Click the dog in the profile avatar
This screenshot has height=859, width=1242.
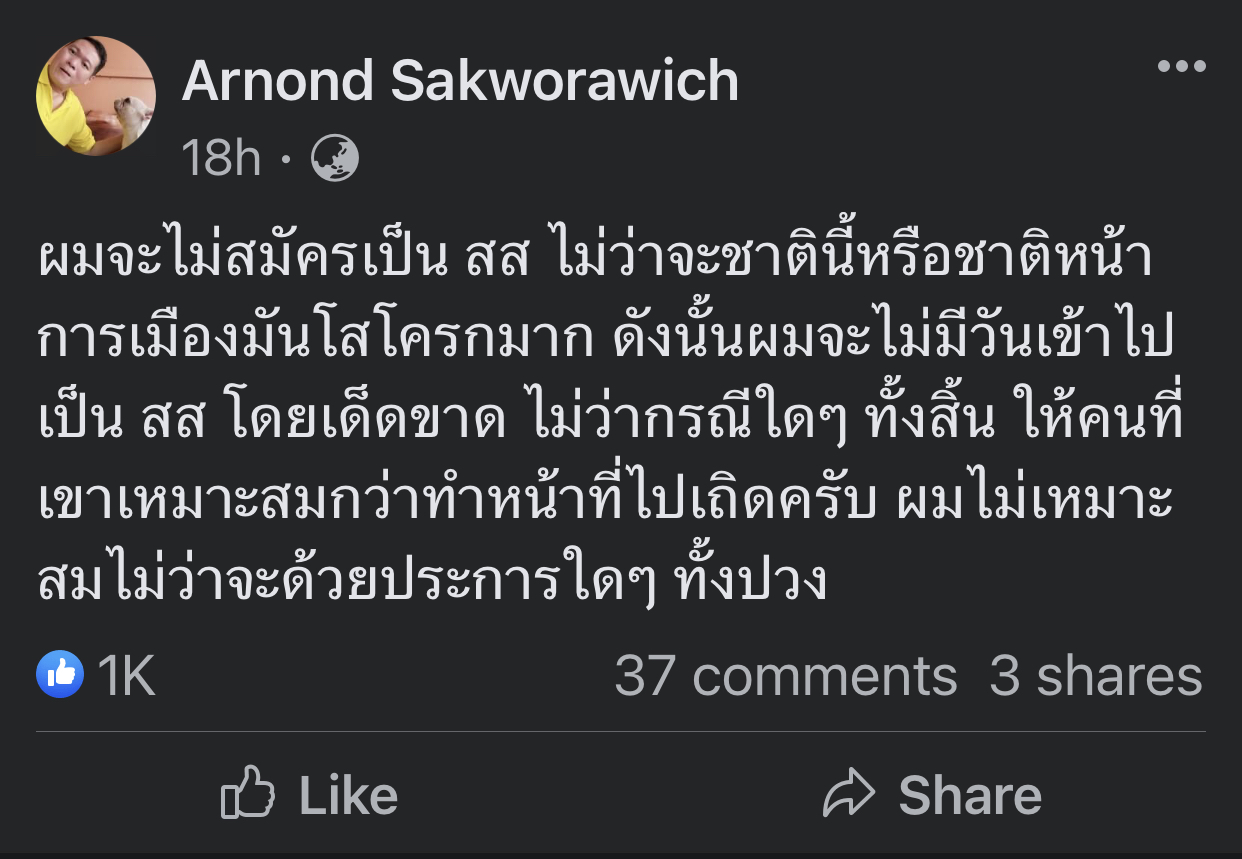click(x=131, y=118)
